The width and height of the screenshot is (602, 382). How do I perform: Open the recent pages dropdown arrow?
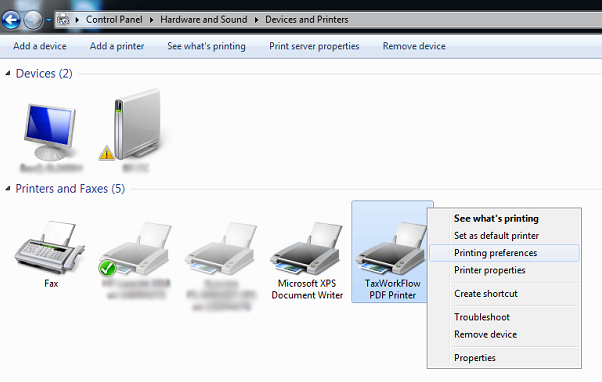[x=49, y=20]
